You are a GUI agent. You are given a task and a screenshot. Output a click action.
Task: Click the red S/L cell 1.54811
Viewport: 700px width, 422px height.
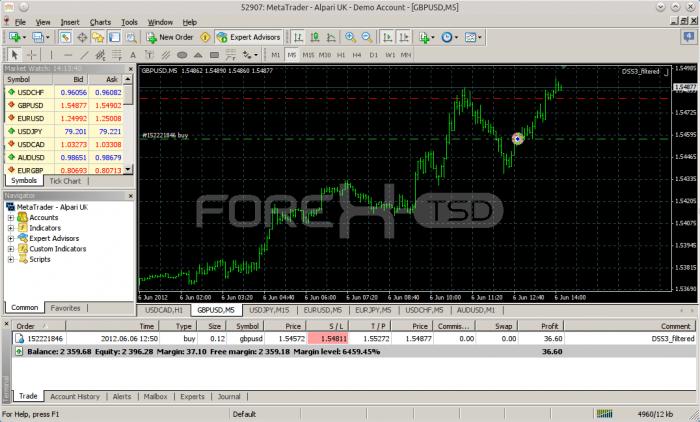(x=328, y=338)
